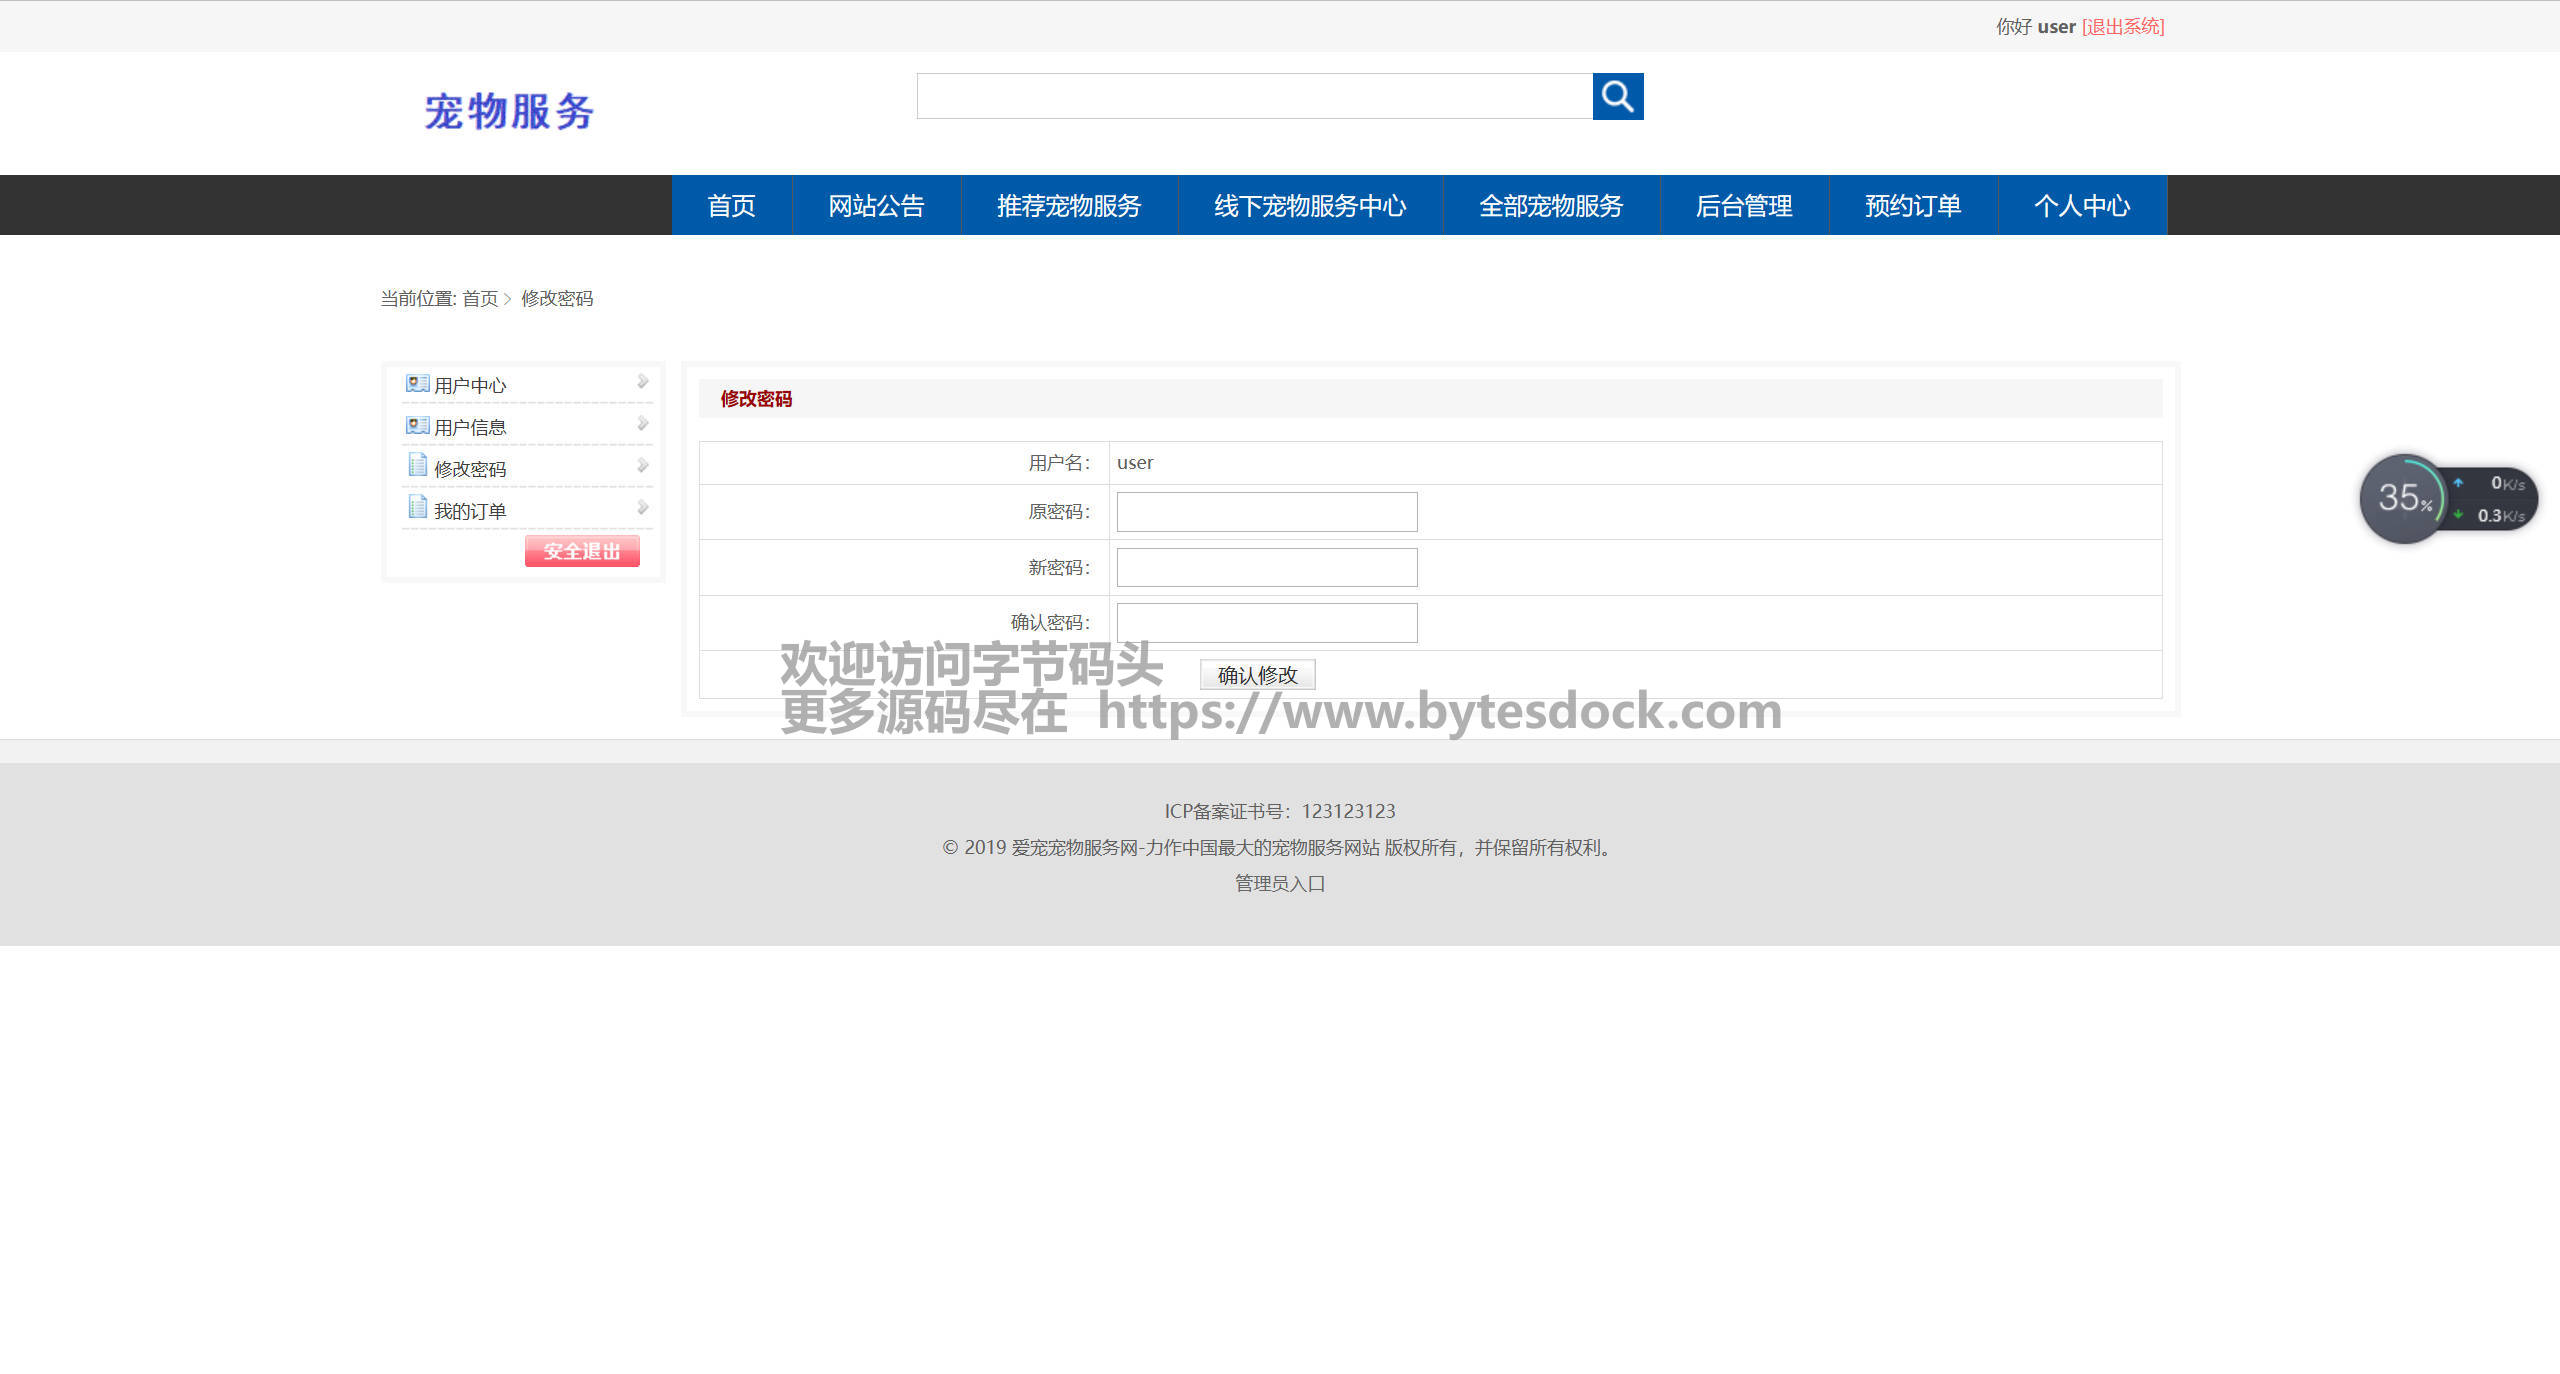2560x1374 pixels.
Task: Click the 我的订单 document icon in sidebar
Action: click(417, 508)
